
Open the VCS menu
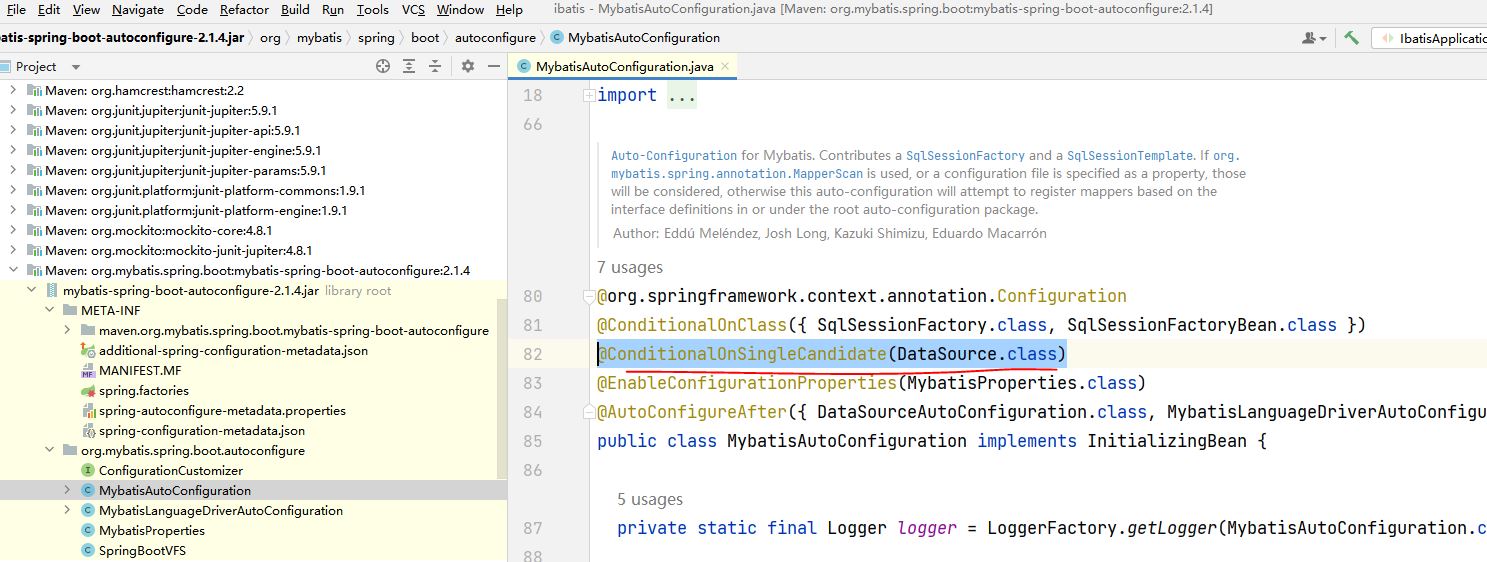(x=413, y=9)
